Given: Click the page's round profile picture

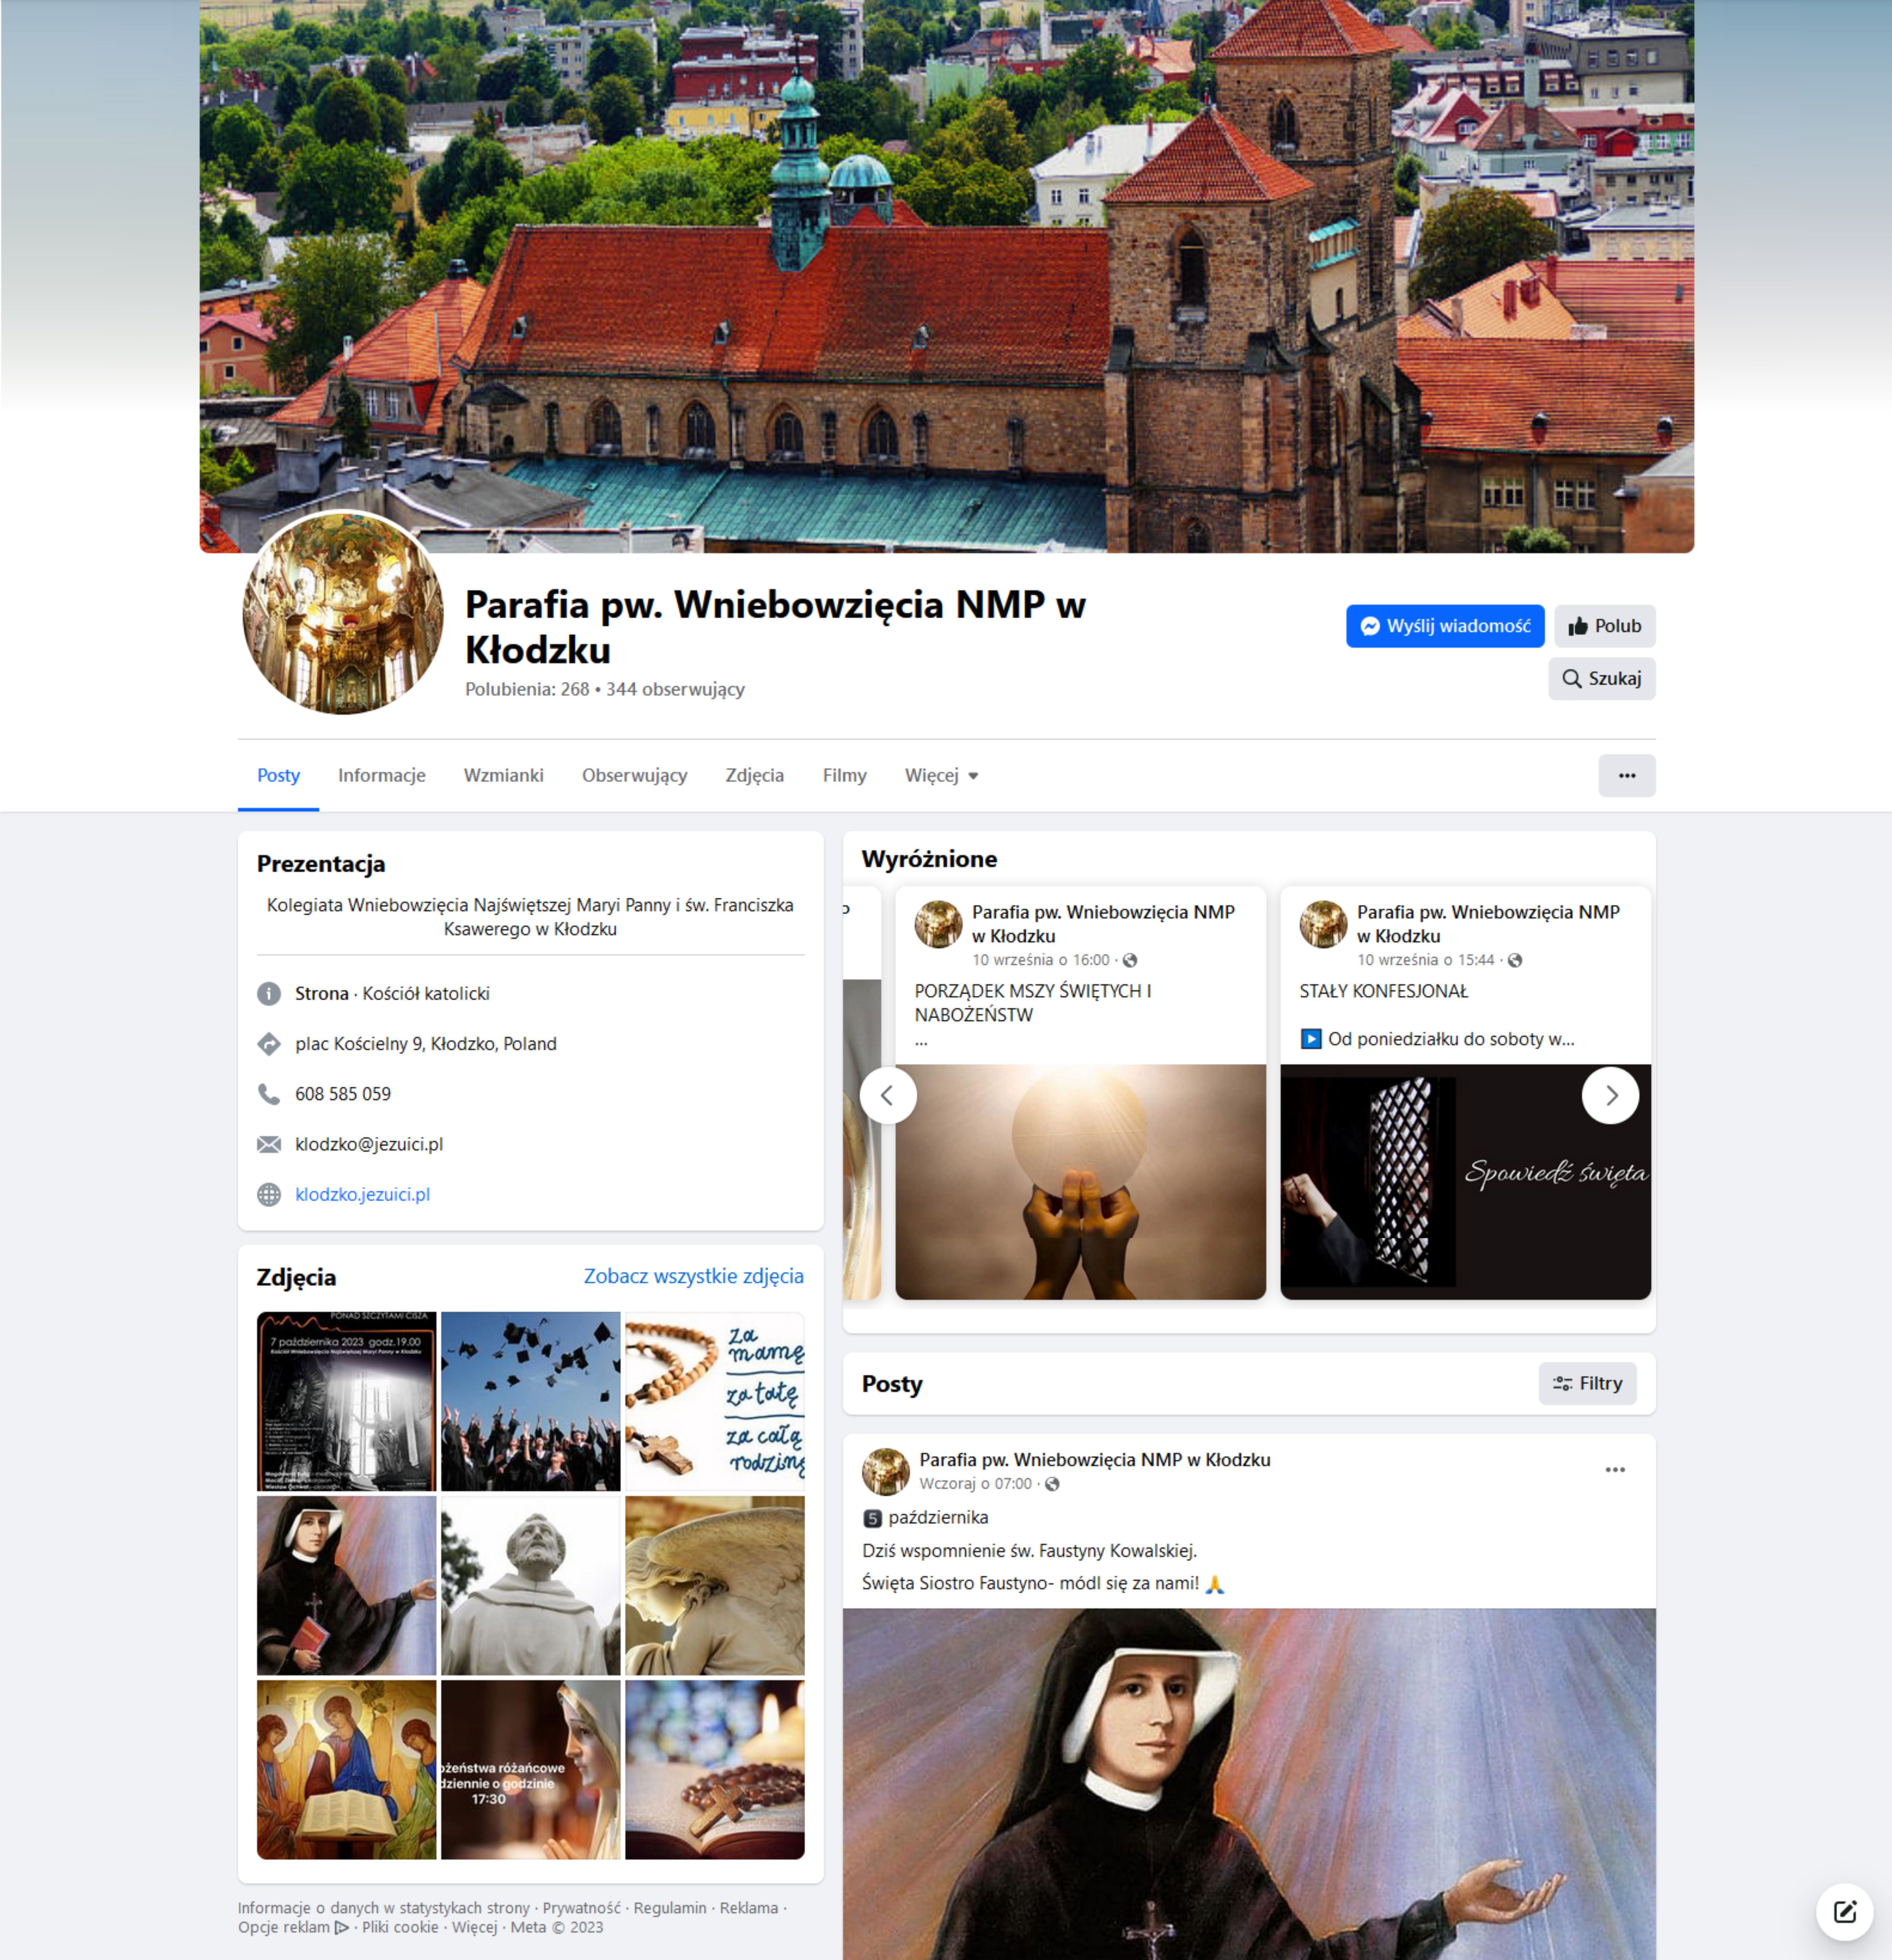Looking at the screenshot, I should tap(343, 613).
